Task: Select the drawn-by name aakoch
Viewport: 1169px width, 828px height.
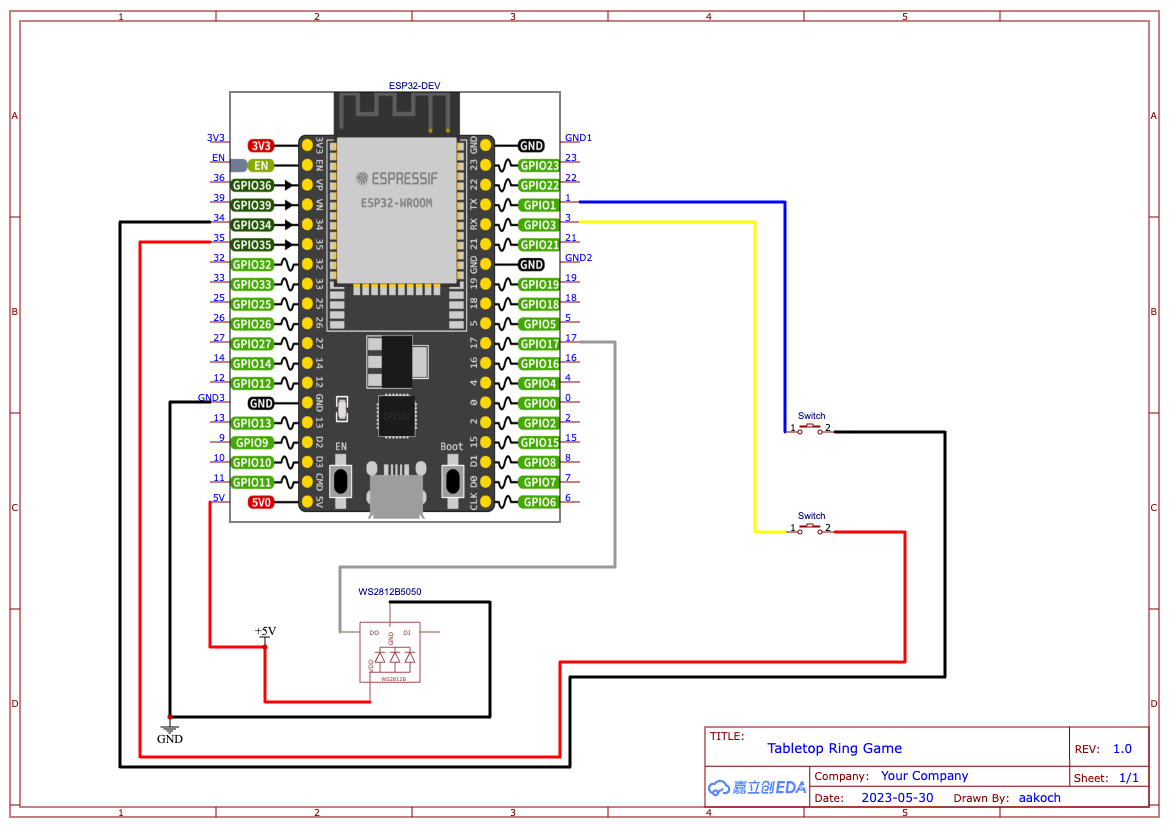Action: 1039,797
